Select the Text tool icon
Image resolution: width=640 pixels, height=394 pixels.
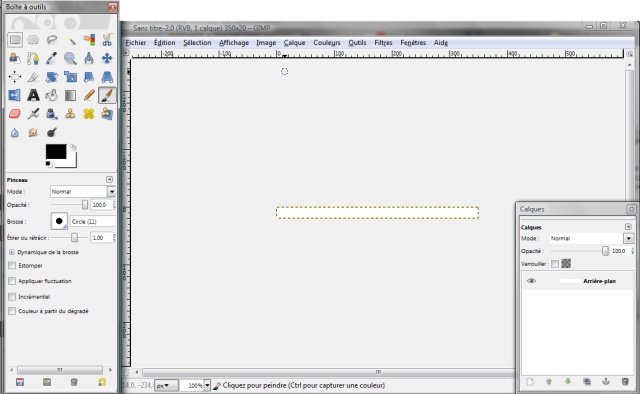click(x=33, y=96)
